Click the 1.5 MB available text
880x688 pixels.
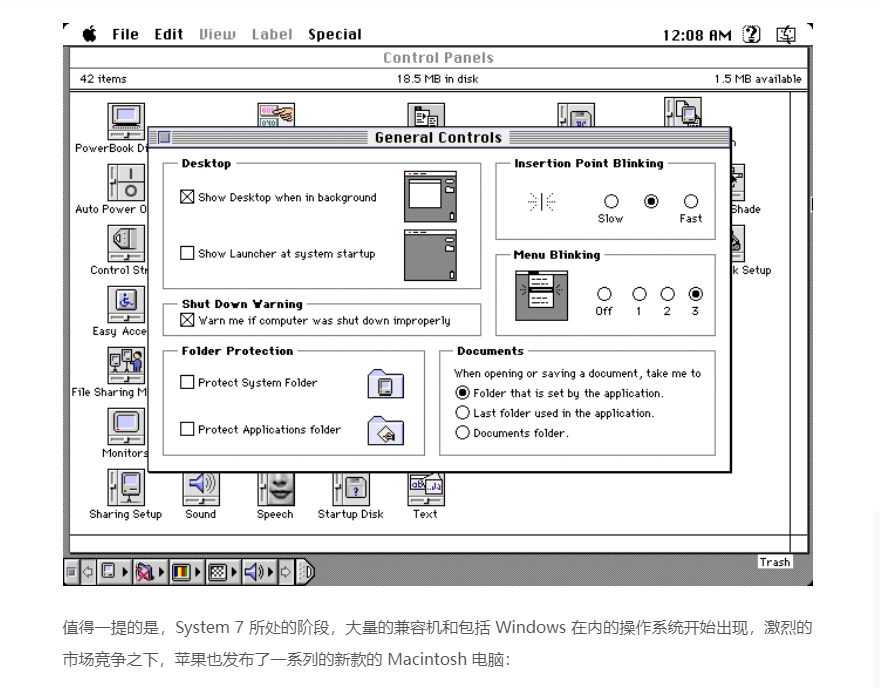coord(758,79)
